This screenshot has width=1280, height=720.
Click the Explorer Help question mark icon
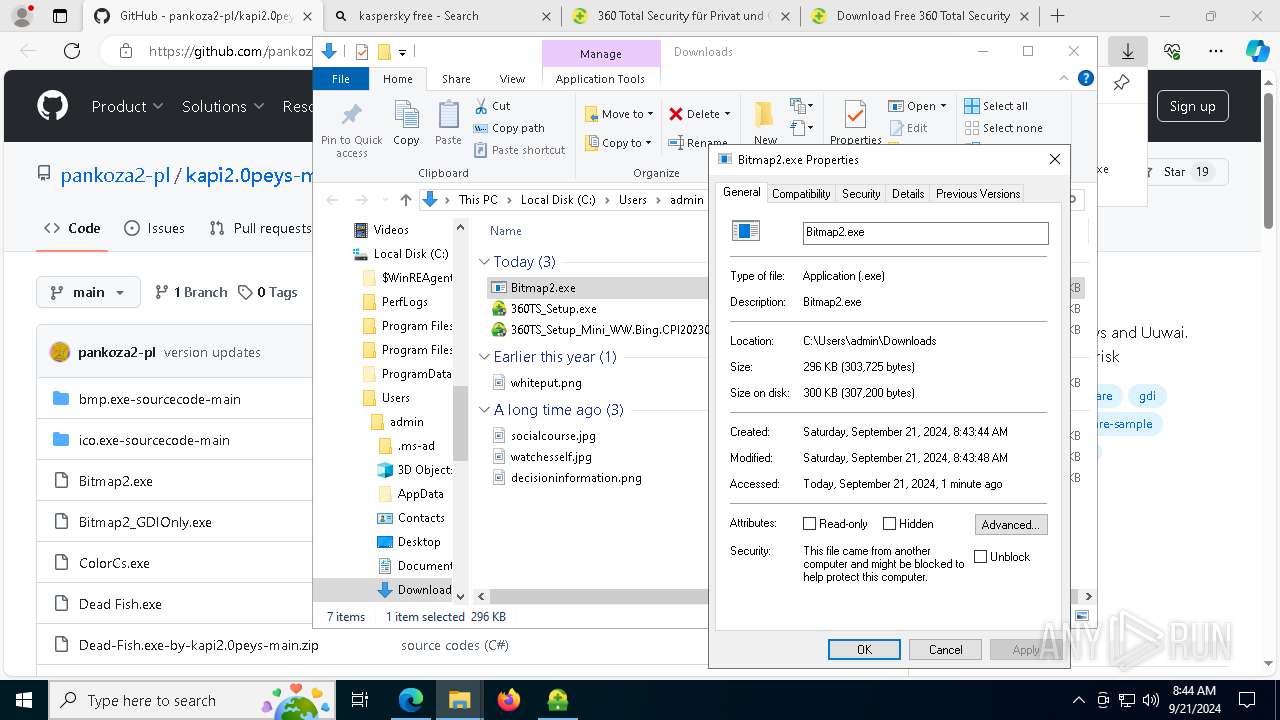click(x=1086, y=78)
